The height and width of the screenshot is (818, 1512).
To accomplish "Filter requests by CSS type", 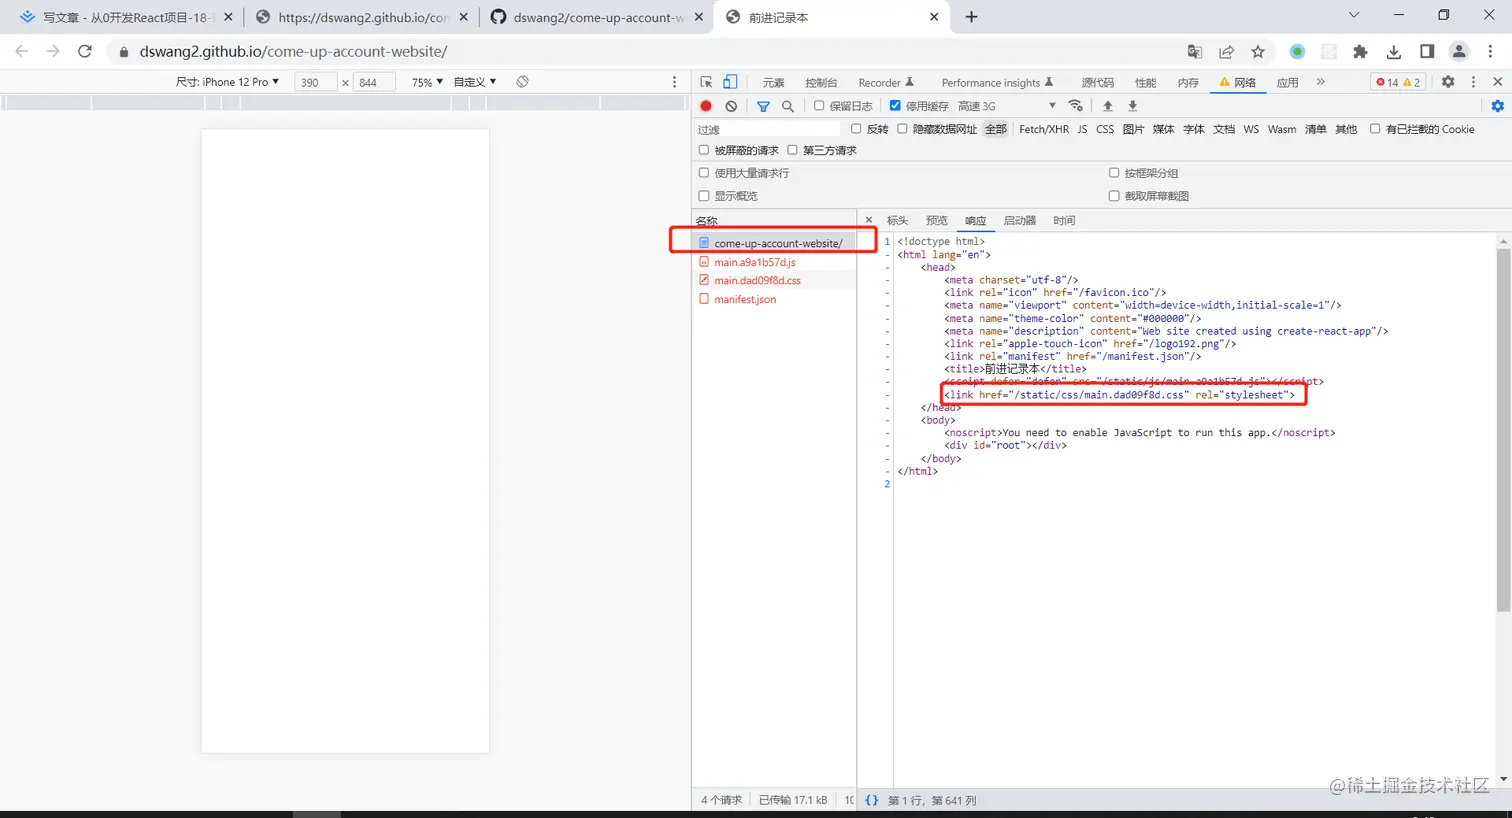I will [1105, 129].
